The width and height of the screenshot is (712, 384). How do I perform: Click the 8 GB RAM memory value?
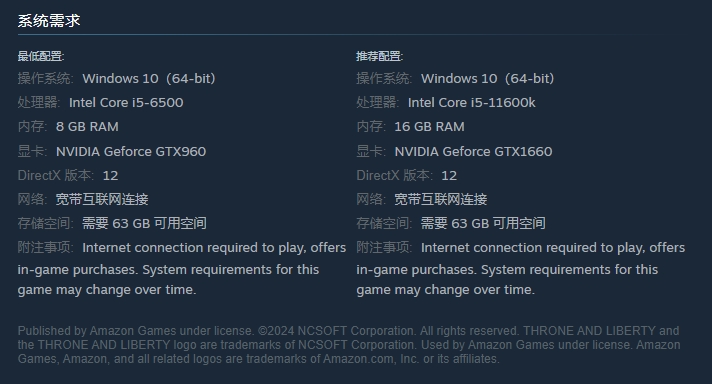[87, 127]
